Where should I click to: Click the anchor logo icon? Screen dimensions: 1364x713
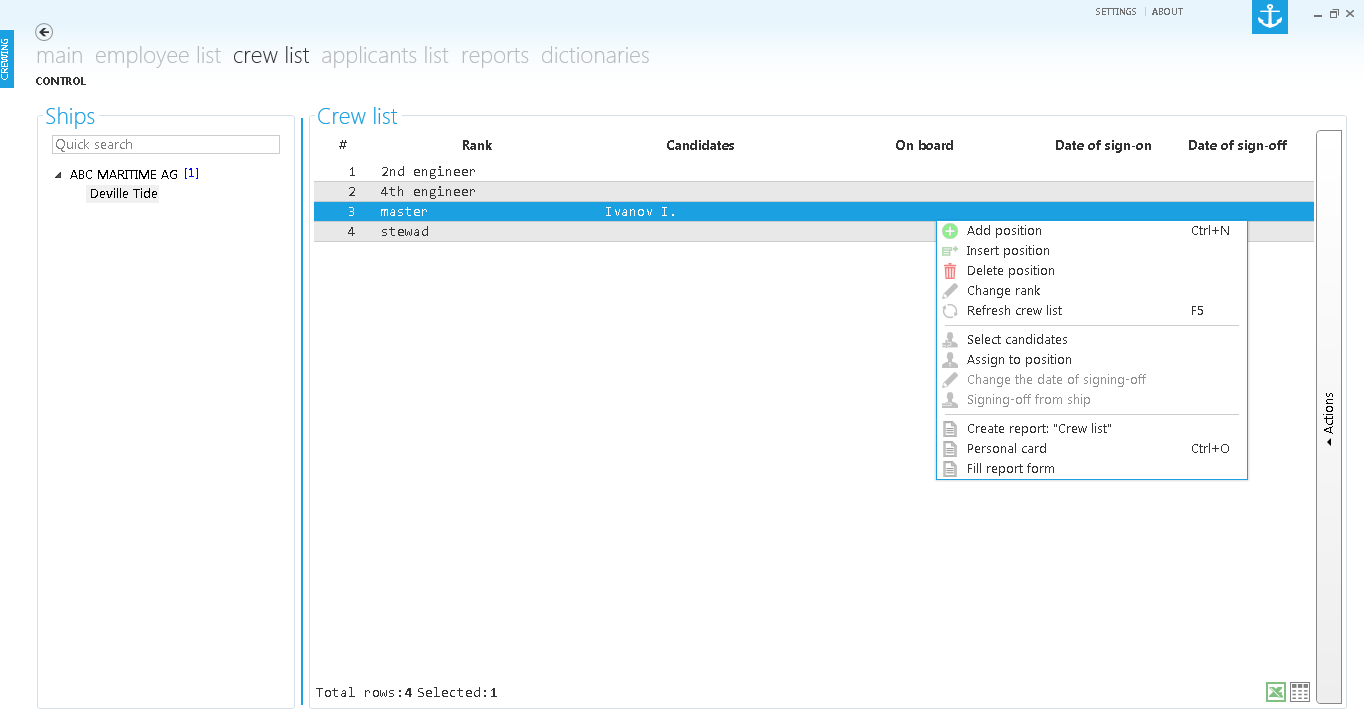pyautogui.click(x=1270, y=17)
